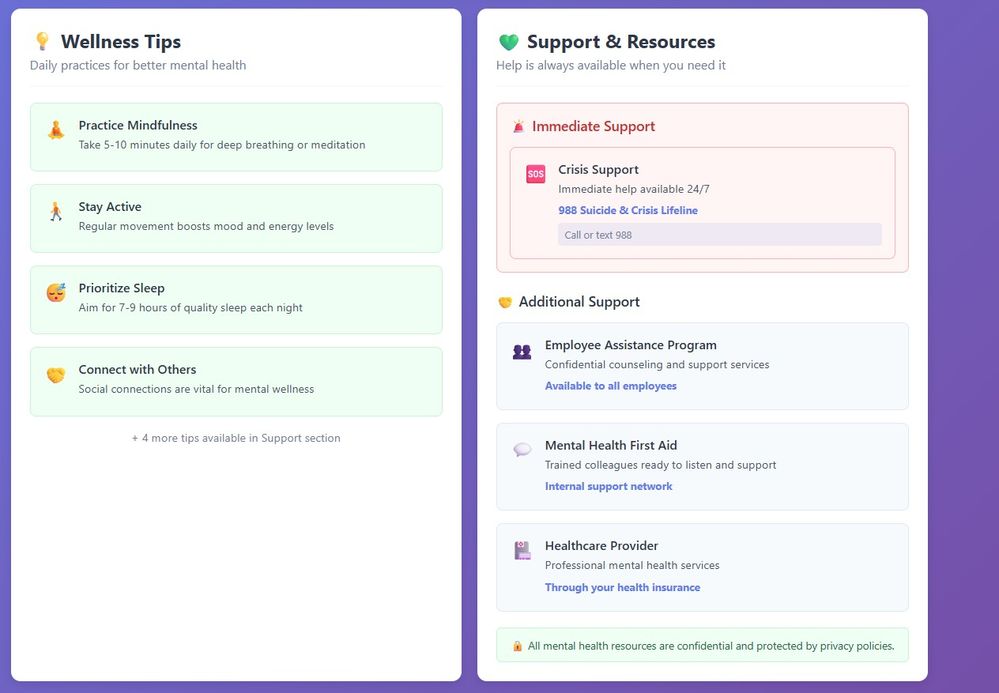This screenshot has height=693, width=999.
Task: Click the lock icon in the confidentiality notice
Action: pos(517,646)
